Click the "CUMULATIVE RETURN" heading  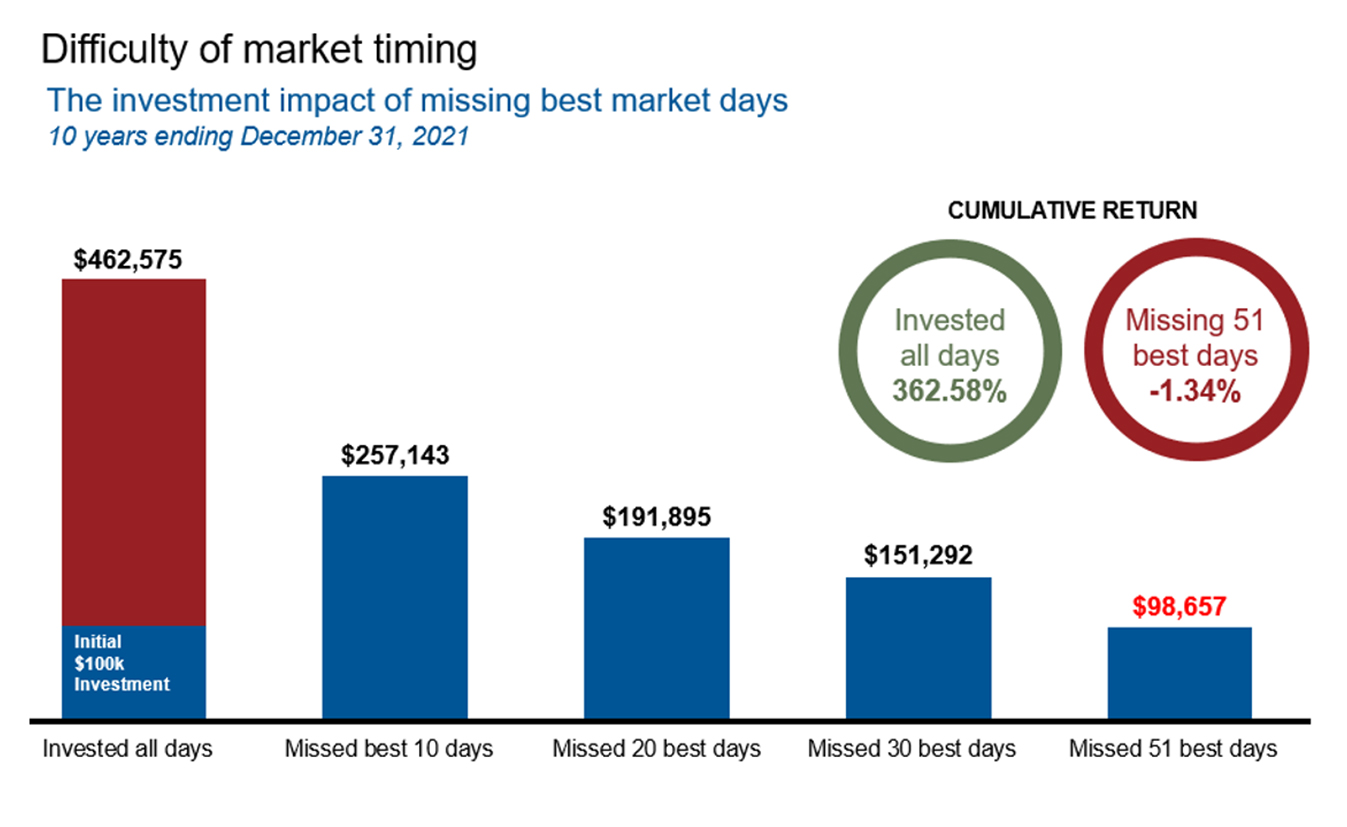[1072, 211]
